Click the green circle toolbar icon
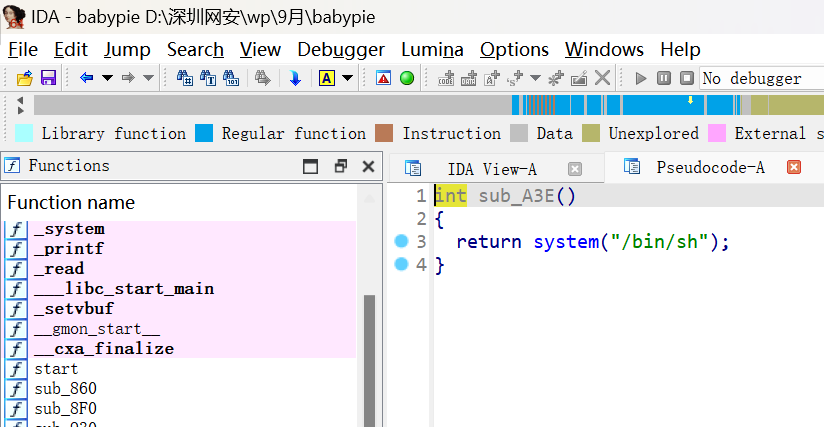Viewport: 824px width, 427px height. tap(407, 78)
